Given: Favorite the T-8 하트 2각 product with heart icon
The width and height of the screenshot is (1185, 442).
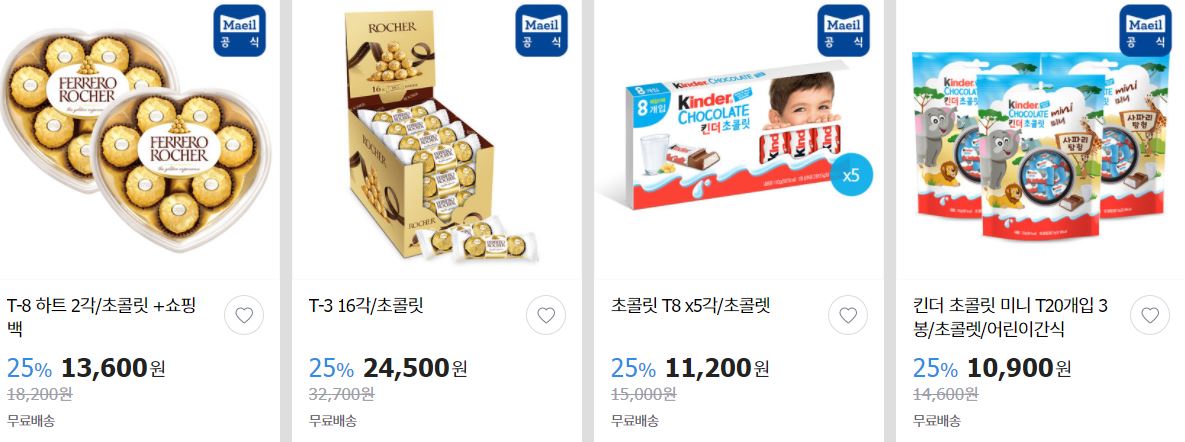Looking at the screenshot, I should pos(244,315).
